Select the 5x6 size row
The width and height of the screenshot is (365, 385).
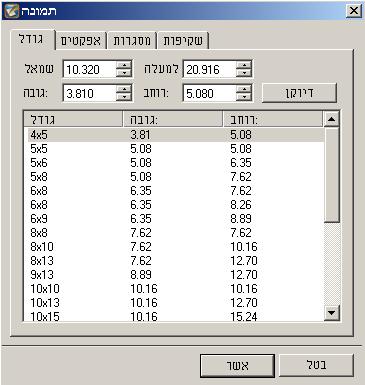point(175,163)
